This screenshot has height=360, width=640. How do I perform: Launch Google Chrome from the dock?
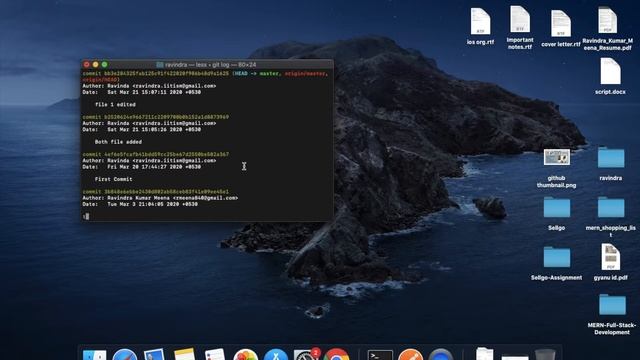click(x=336, y=354)
